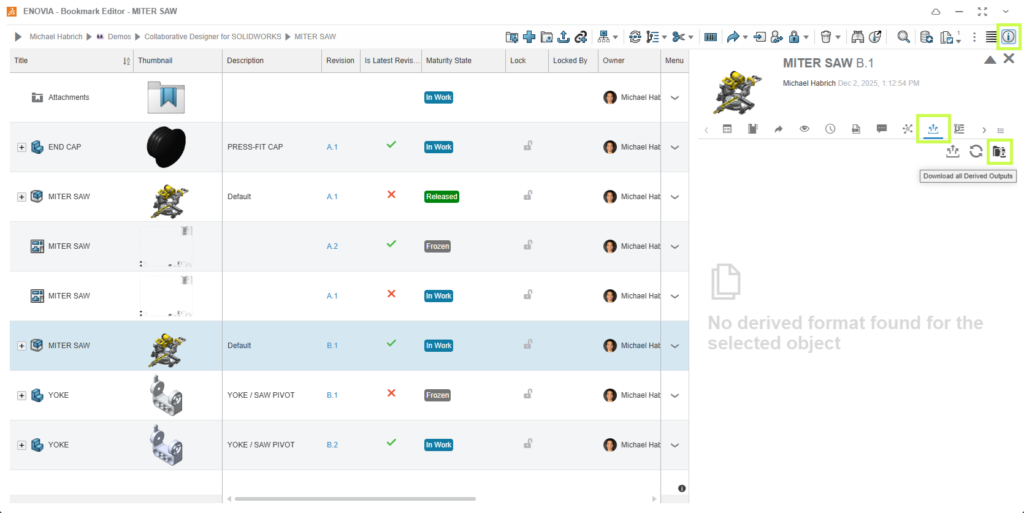Open the structure hierarchy dropdown arrow in toolbar
This screenshot has width=1024, height=513.
click(x=615, y=38)
